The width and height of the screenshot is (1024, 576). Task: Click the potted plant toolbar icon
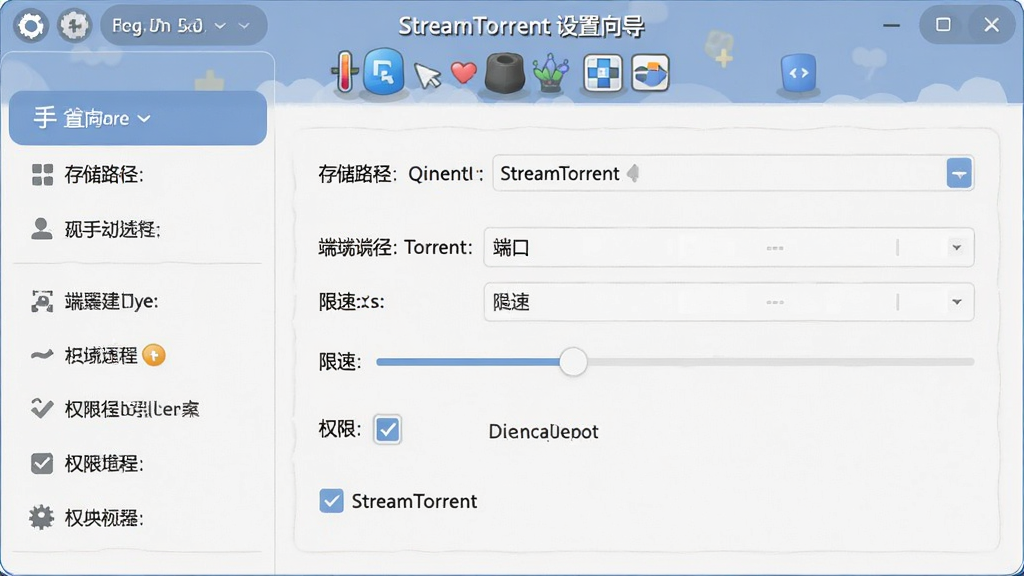551,73
